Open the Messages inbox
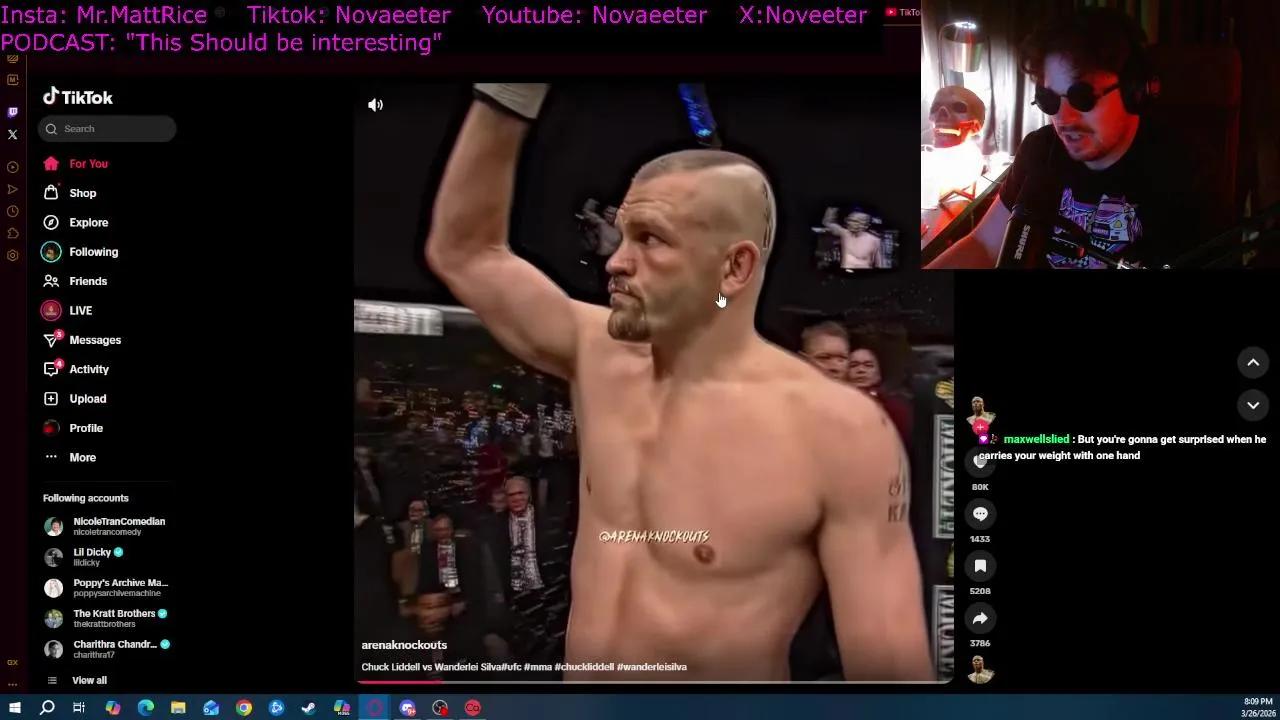The width and height of the screenshot is (1280, 720). pyautogui.click(x=94, y=340)
